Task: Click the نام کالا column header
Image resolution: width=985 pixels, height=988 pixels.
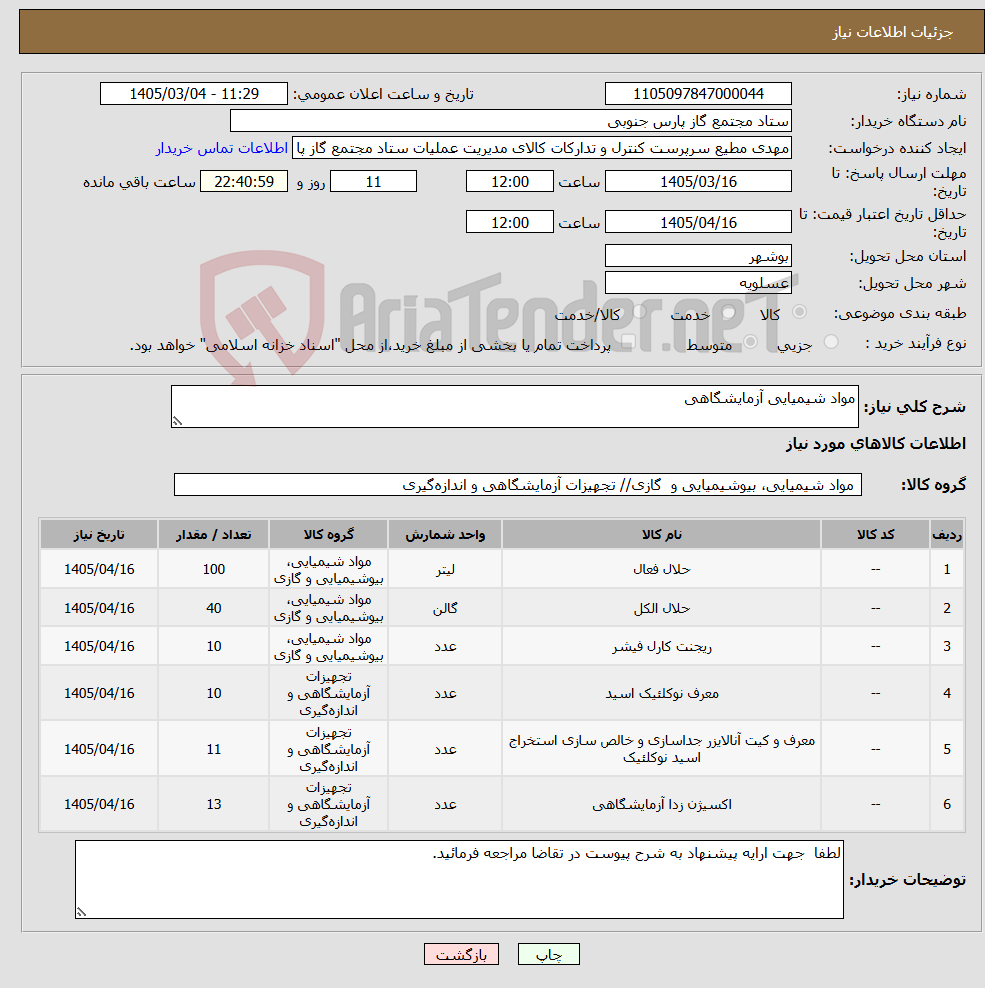Action: 662,534
